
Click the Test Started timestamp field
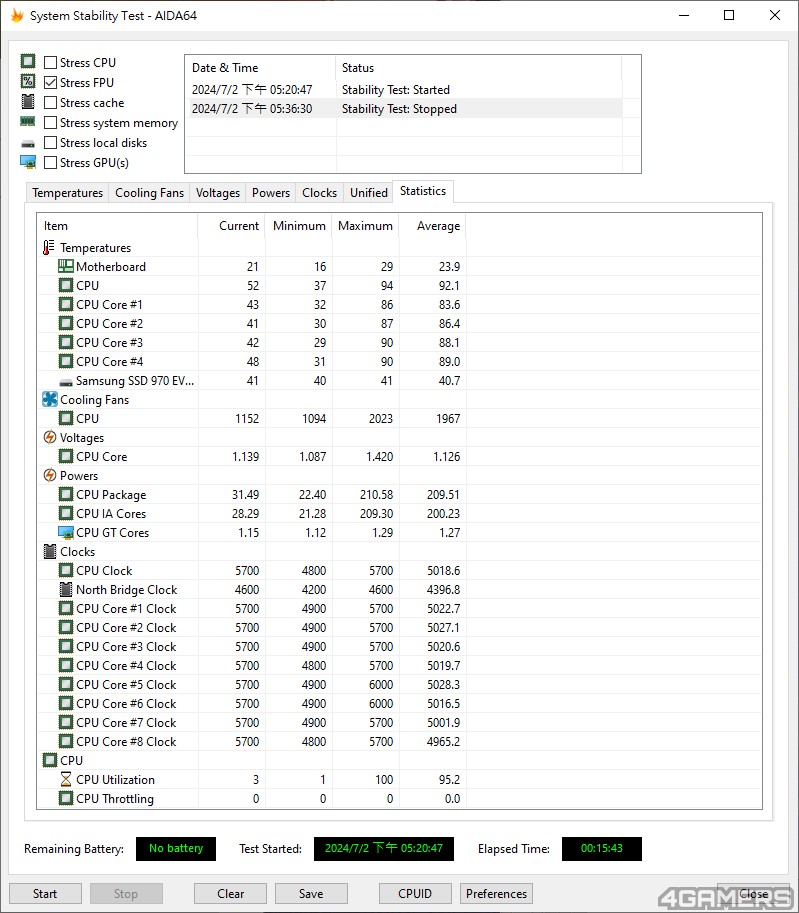384,848
